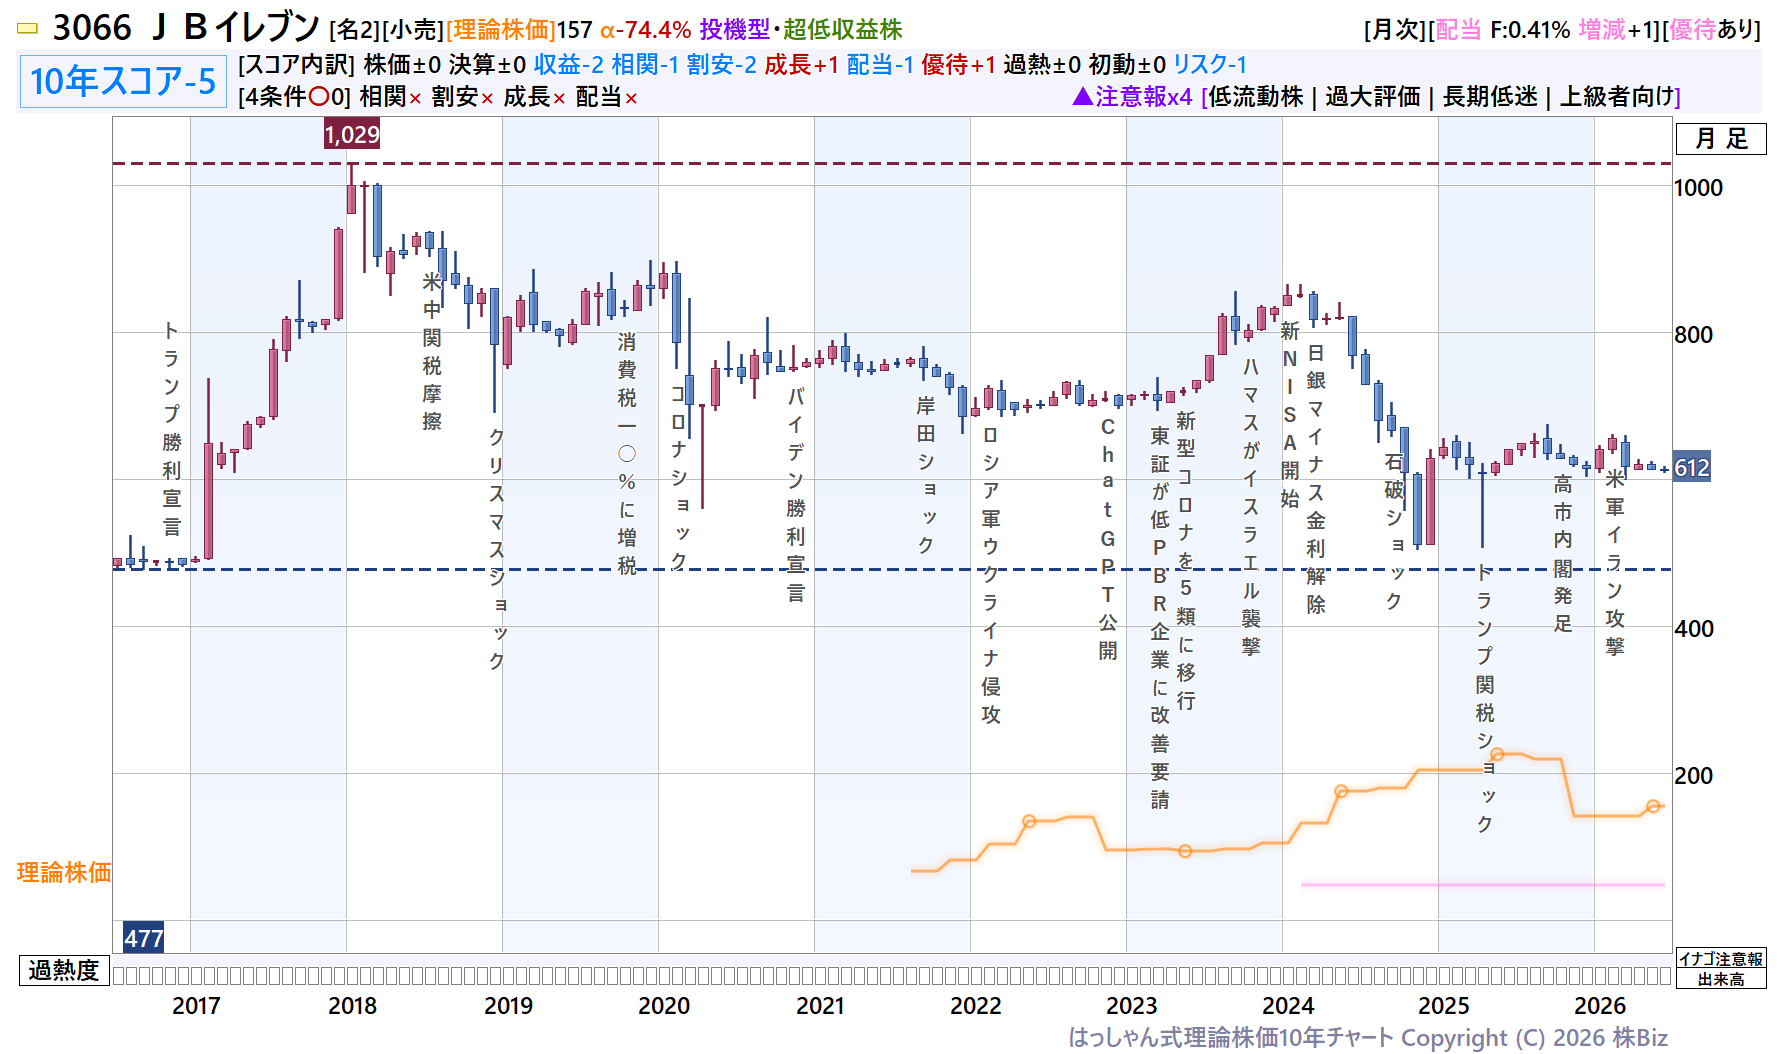Click the 配当 F:0.41% dividend text
The width and height of the screenshot is (1780, 1054).
point(1503,30)
